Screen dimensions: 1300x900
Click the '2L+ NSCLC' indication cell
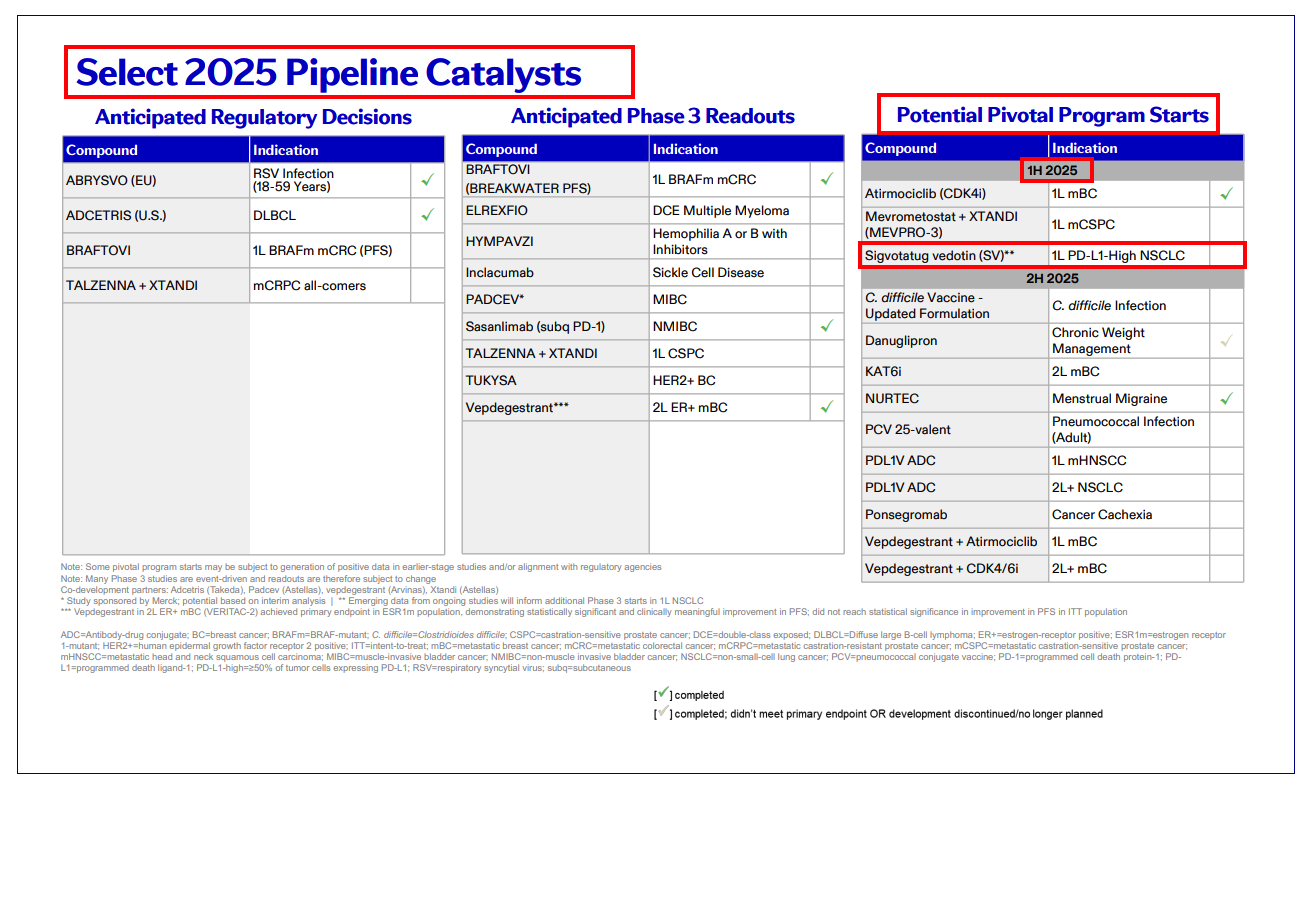pyautogui.click(x=1129, y=487)
